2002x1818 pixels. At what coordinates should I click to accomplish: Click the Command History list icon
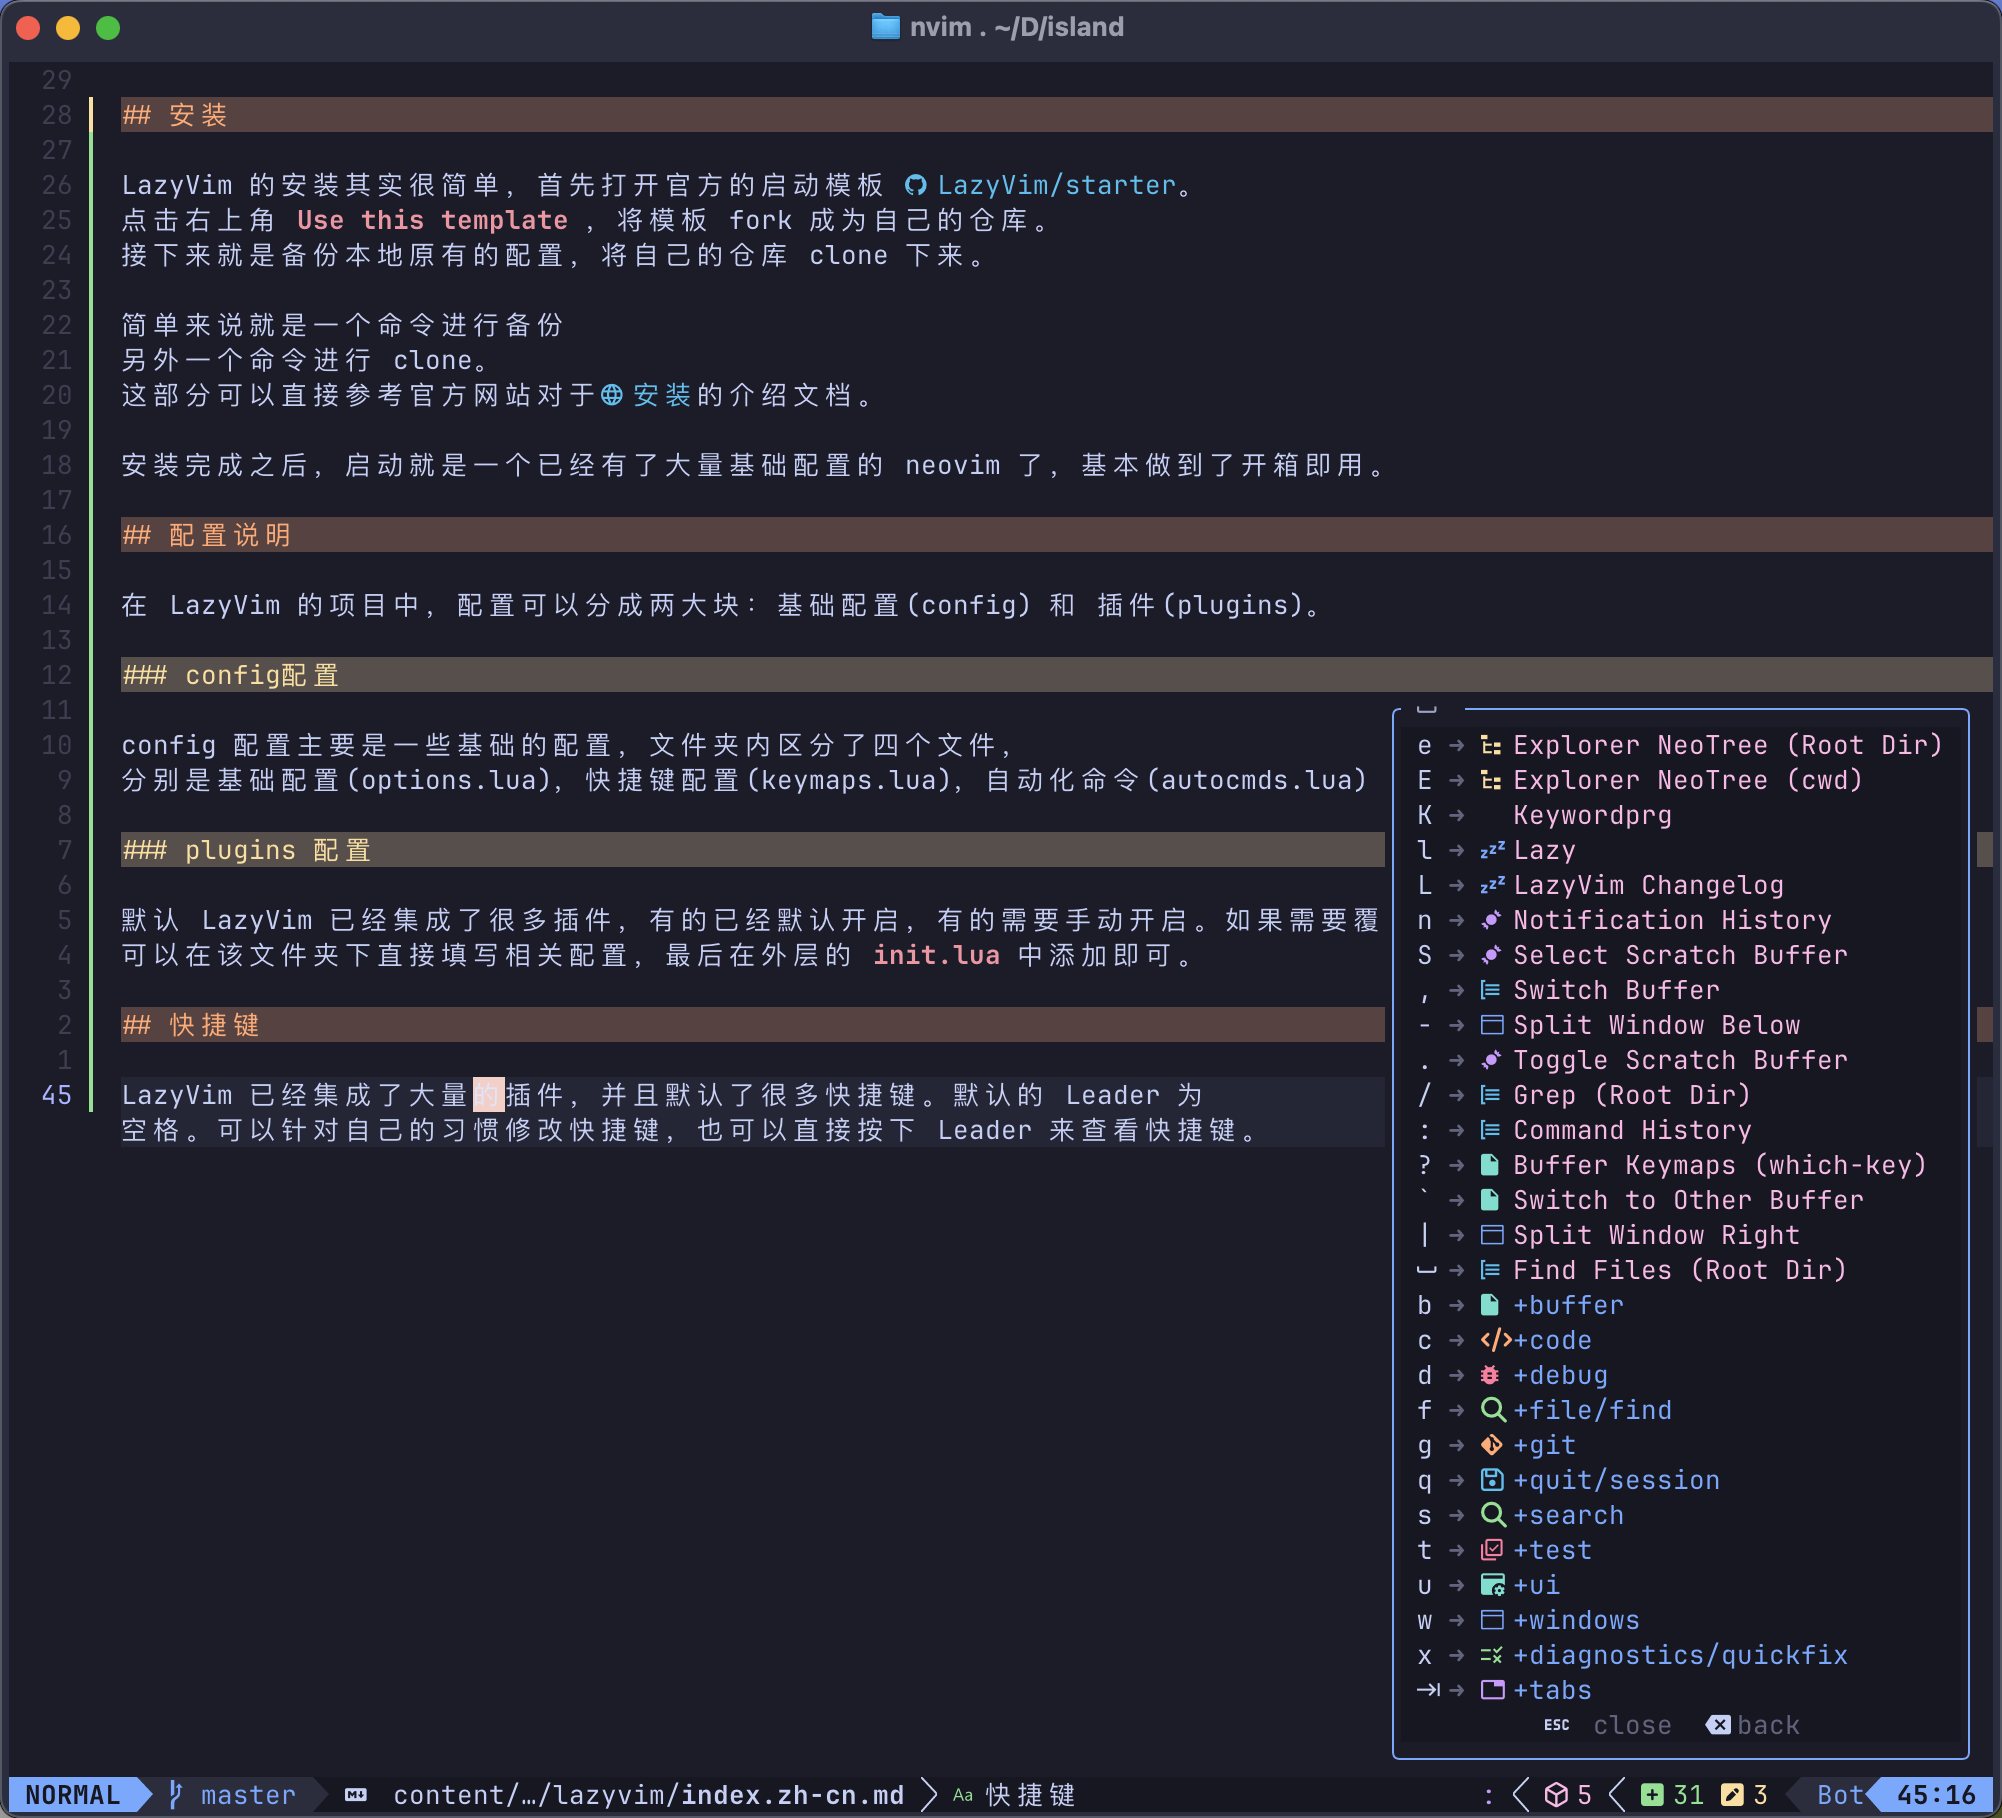(1491, 1130)
